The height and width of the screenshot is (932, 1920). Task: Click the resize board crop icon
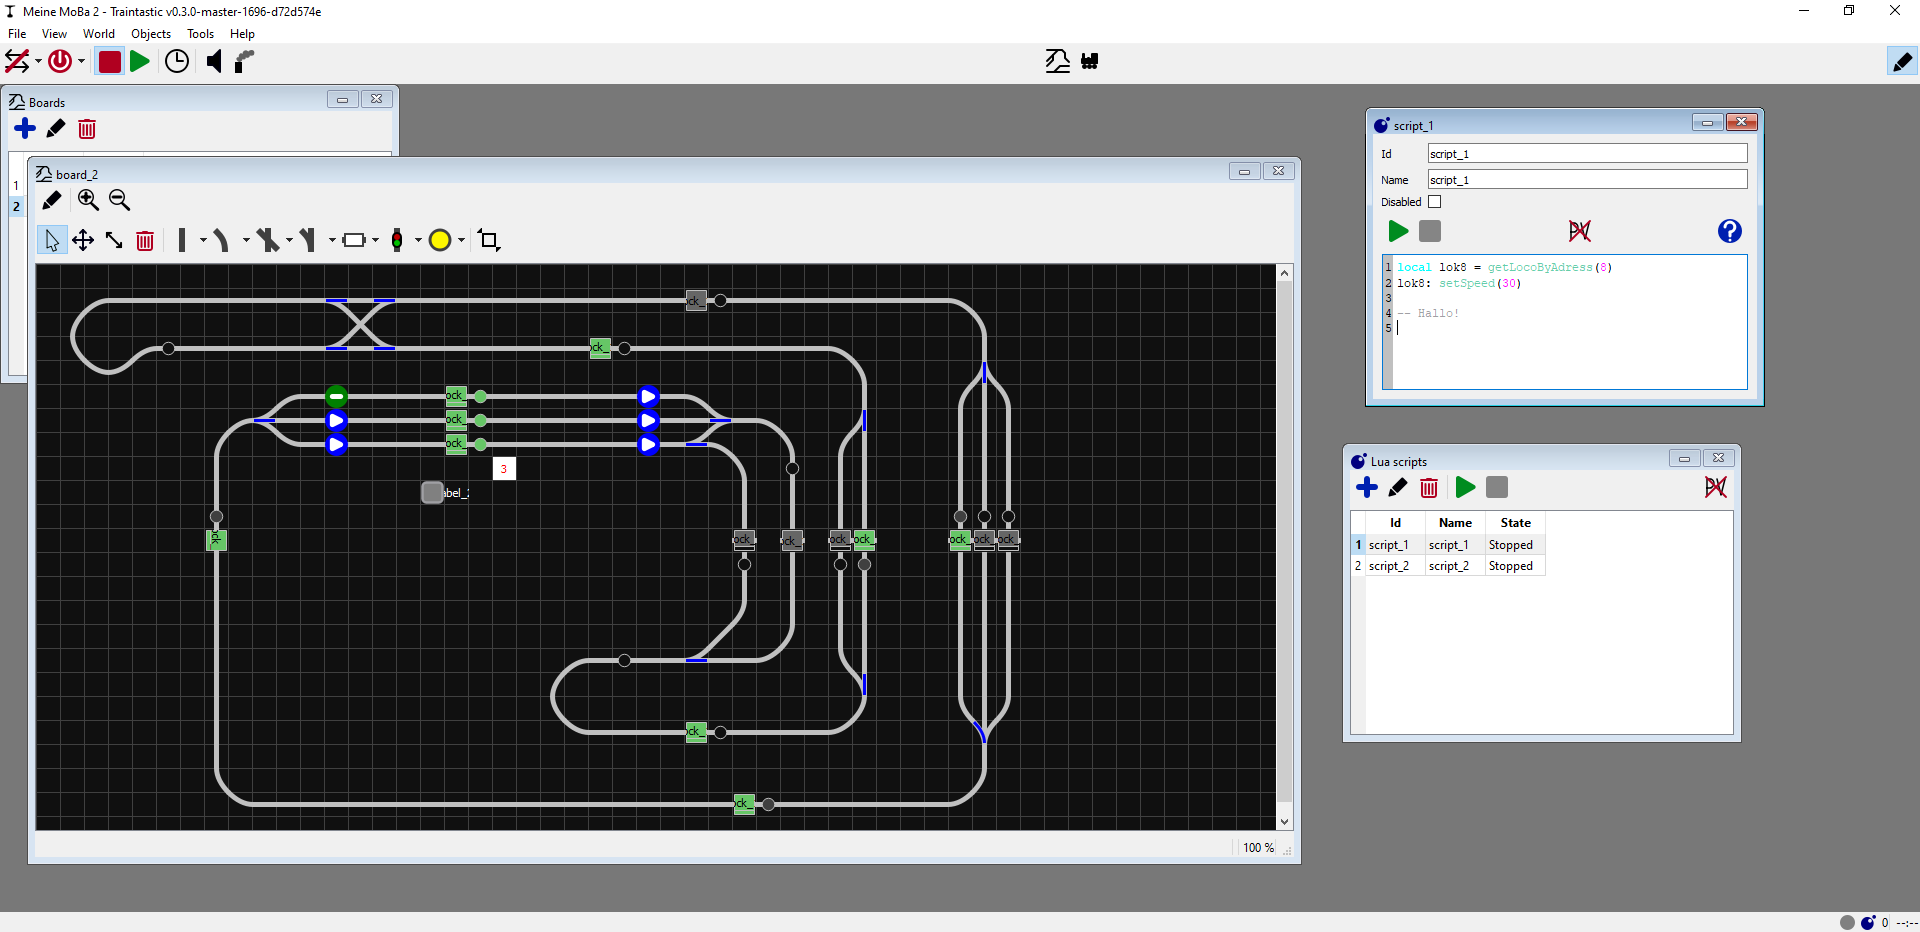coord(489,240)
